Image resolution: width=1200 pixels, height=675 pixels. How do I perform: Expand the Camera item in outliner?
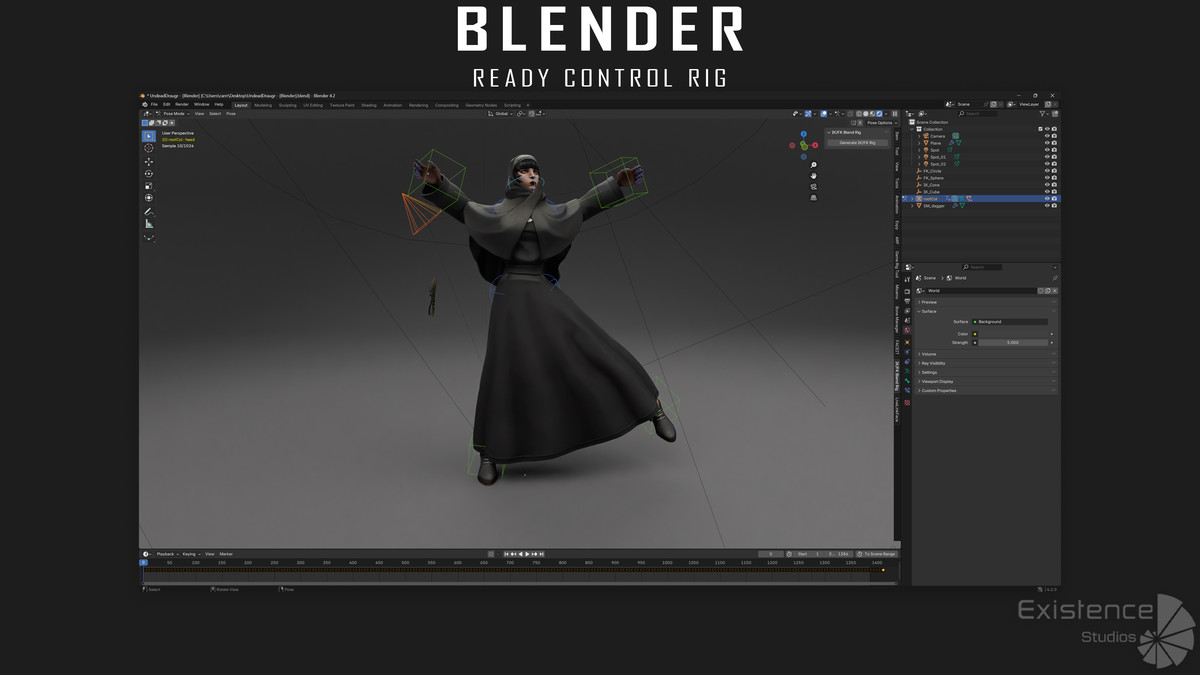point(919,136)
